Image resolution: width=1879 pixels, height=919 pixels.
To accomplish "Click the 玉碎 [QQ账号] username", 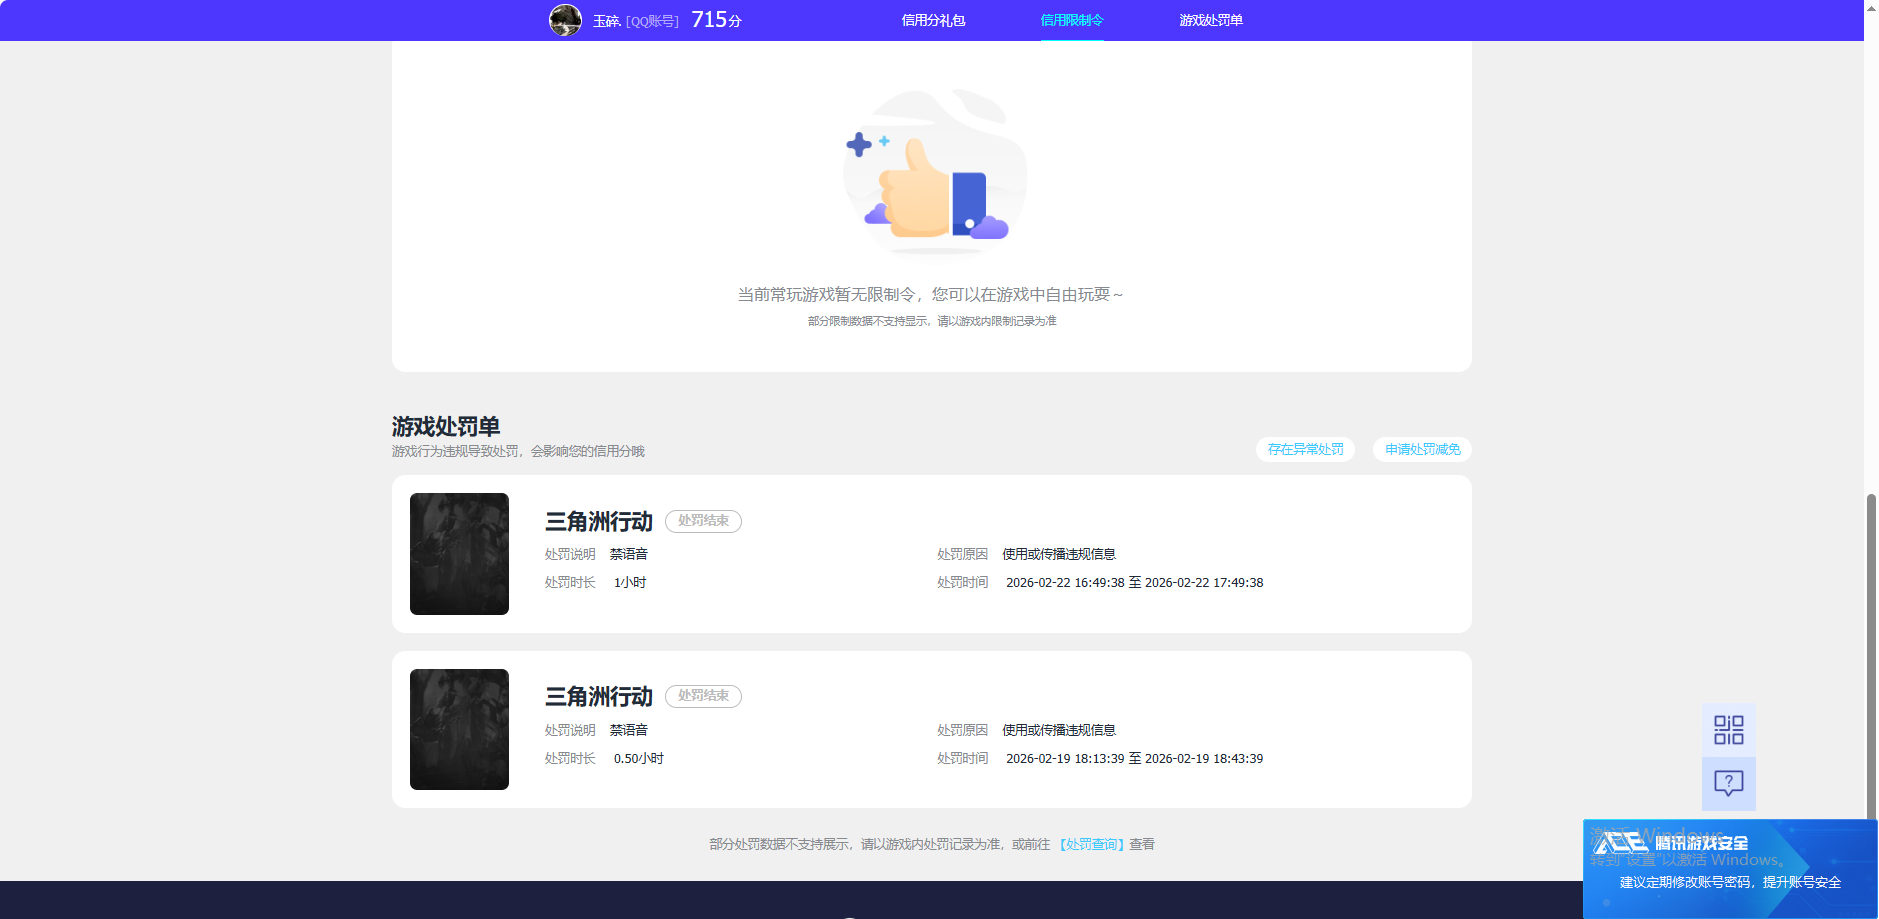I will click(x=636, y=21).
